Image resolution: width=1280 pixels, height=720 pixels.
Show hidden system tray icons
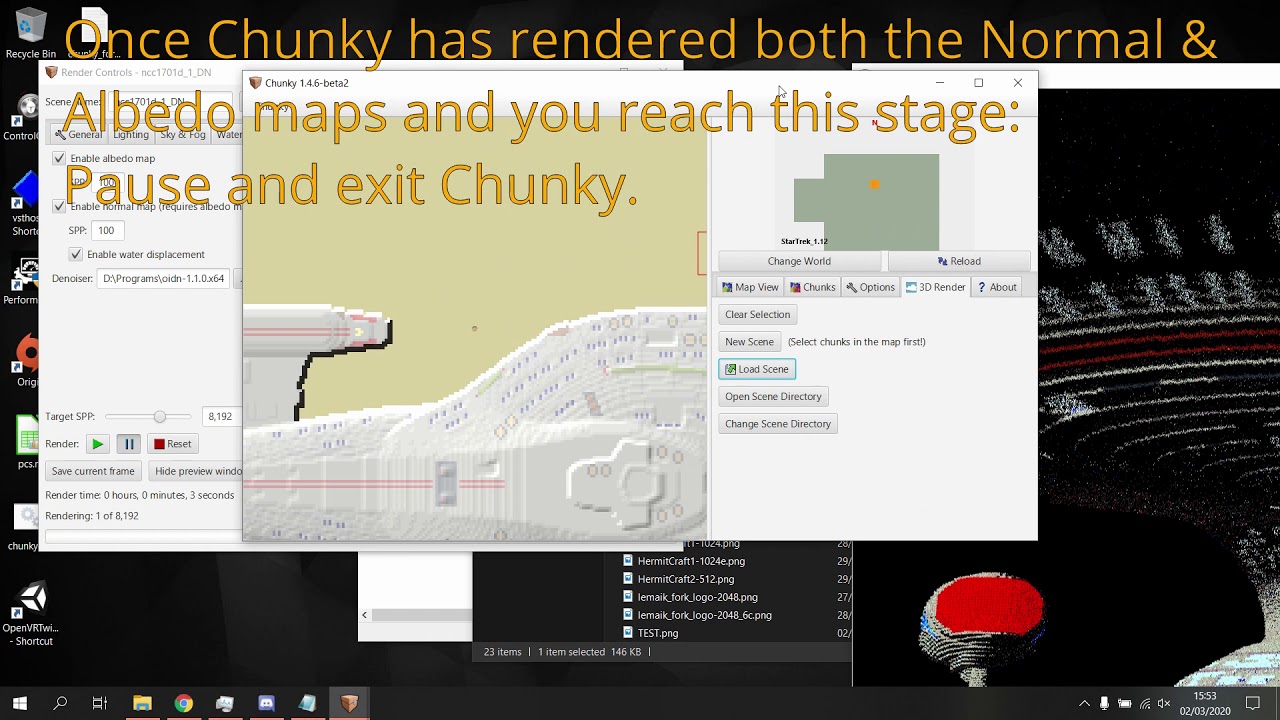click(x=1084, y=704)
